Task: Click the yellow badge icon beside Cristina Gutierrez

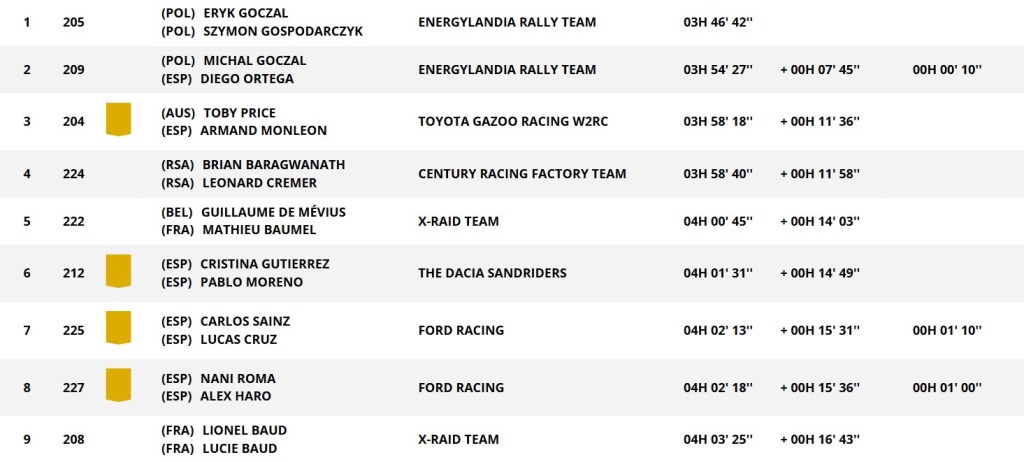Action: (119, 272)
